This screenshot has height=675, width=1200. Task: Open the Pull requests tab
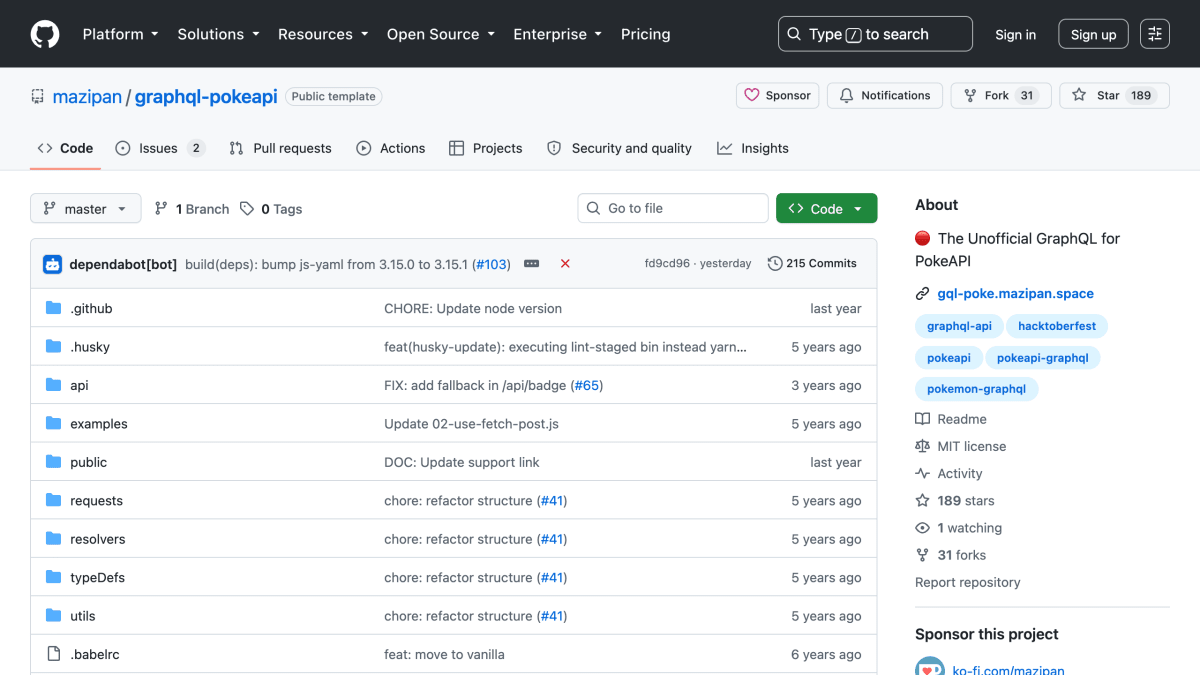[x=280, y=148]
